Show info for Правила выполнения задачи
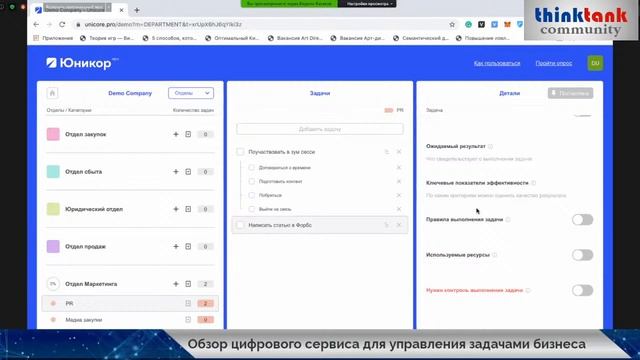The width and height of the screenshot is (640, 360). click(x=508, y=220)
